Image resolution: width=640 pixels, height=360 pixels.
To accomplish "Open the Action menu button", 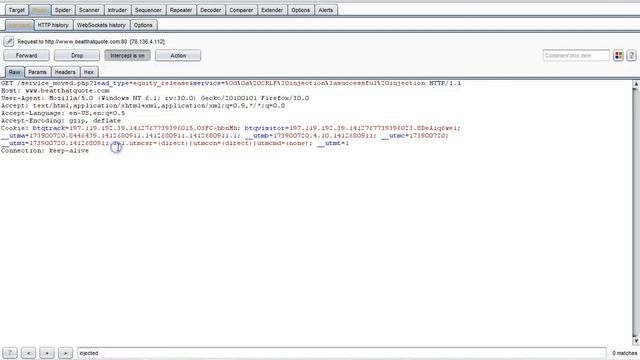I will (178, 56).
